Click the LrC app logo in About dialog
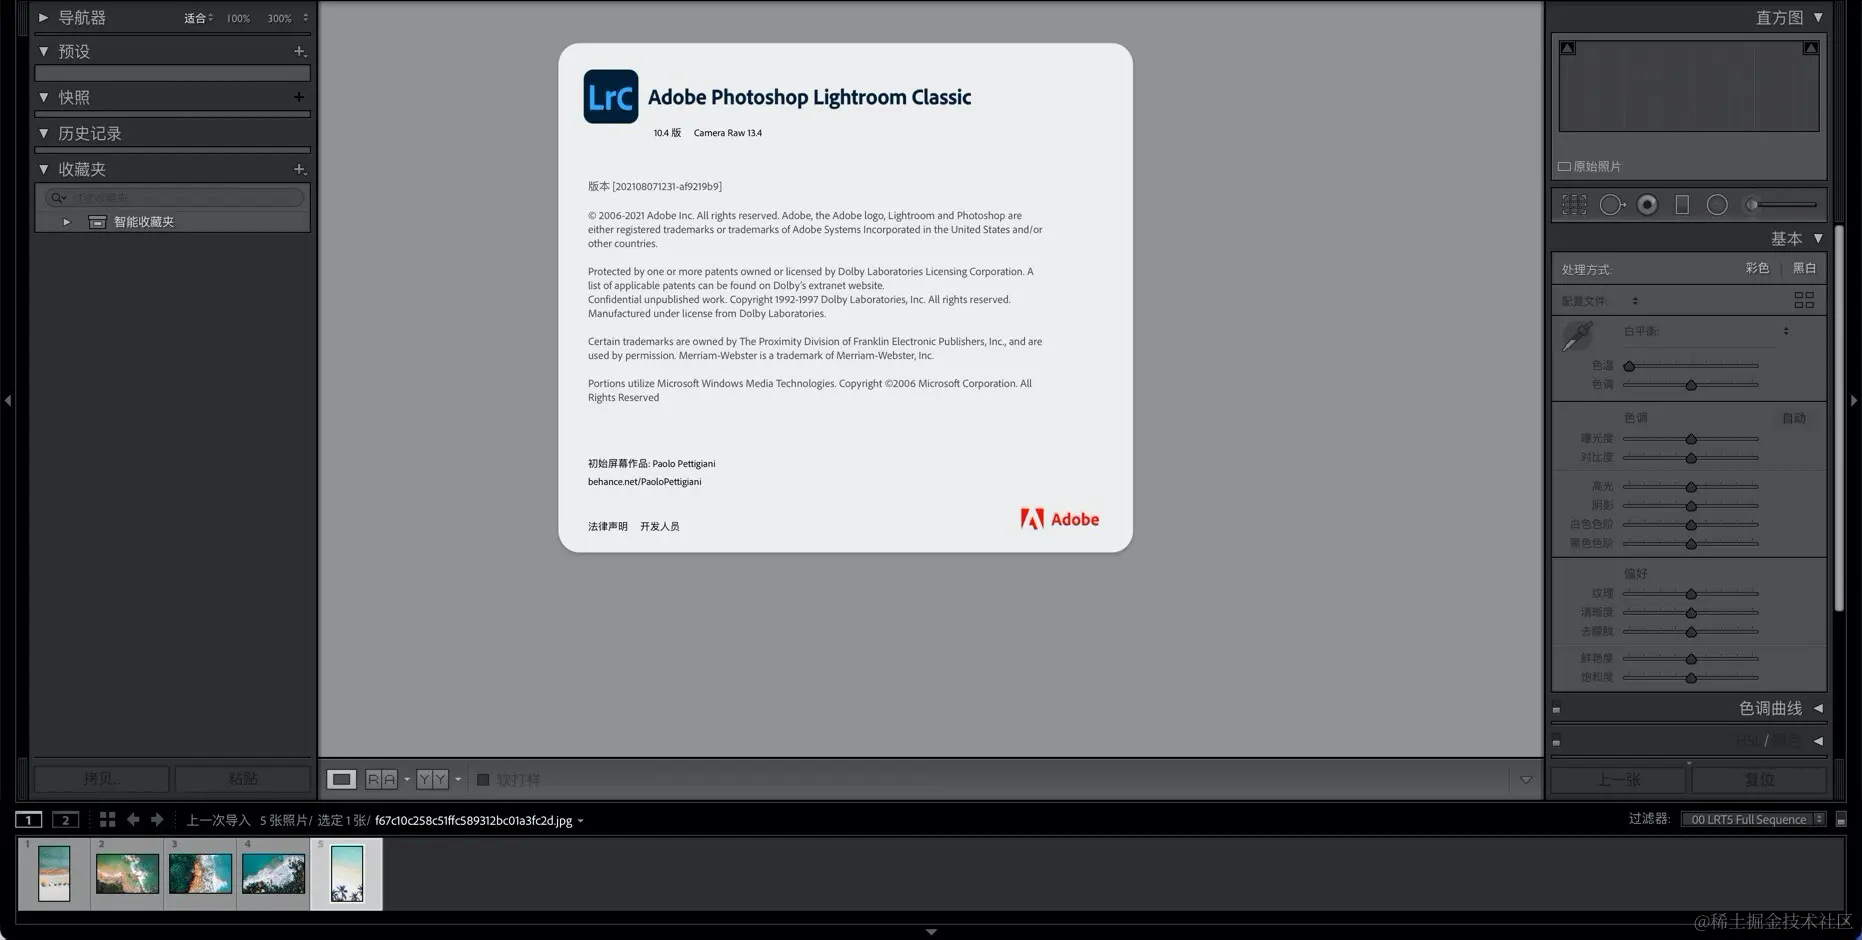The image size is (1862, 940). pyautogui.click(x=611, y=97)
